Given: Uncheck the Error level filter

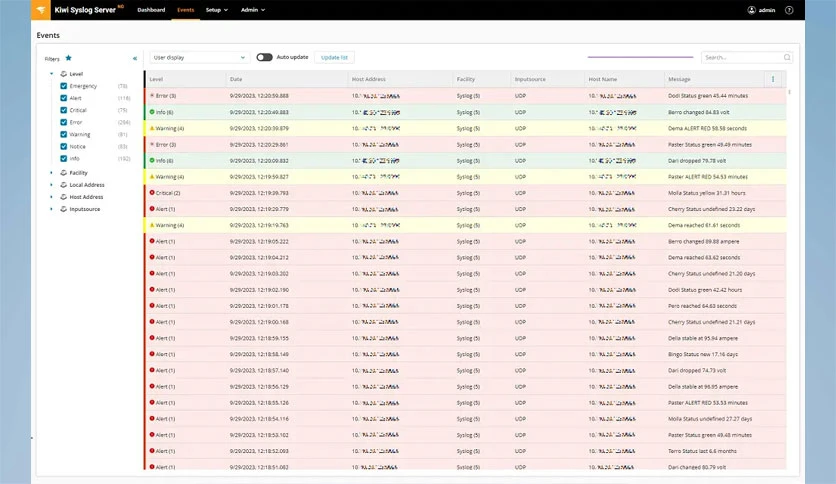Looking at the screenshot, I should [63, 122].
